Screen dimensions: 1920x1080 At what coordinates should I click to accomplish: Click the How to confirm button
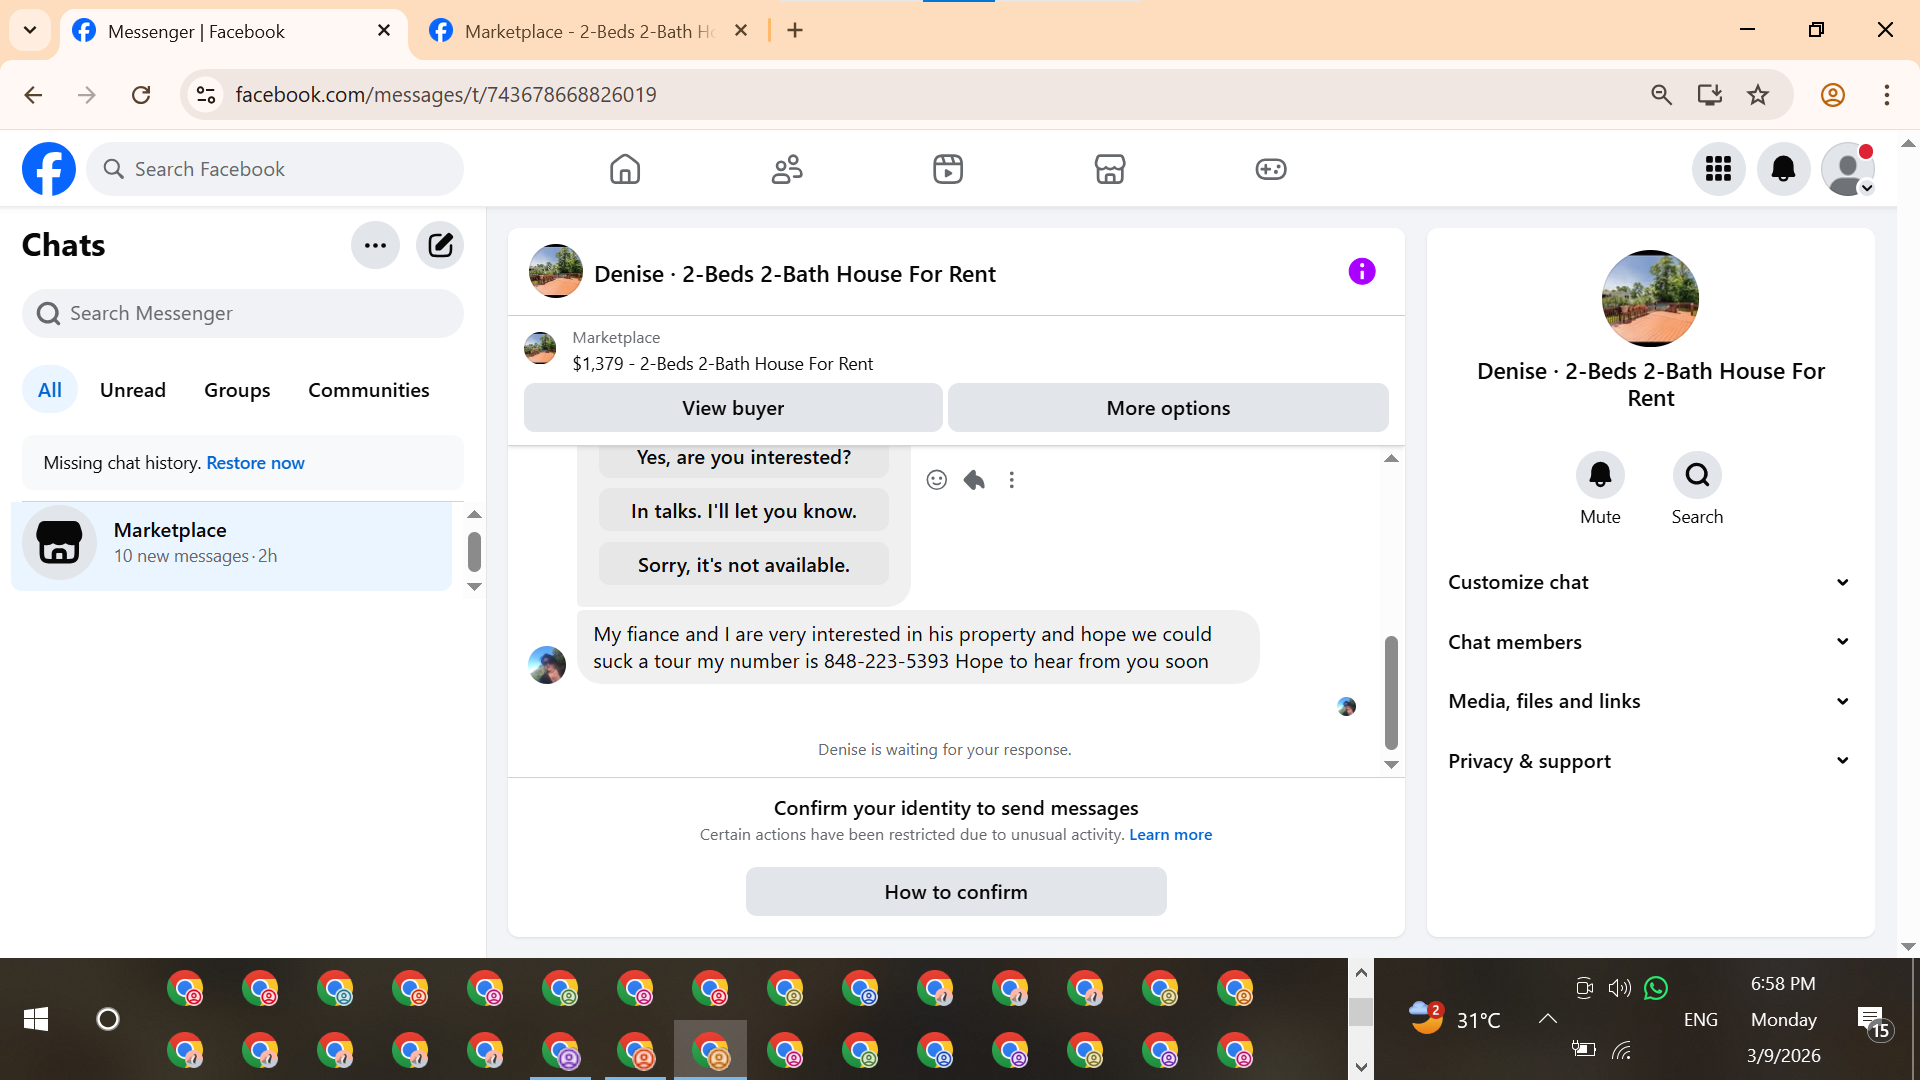955,892
